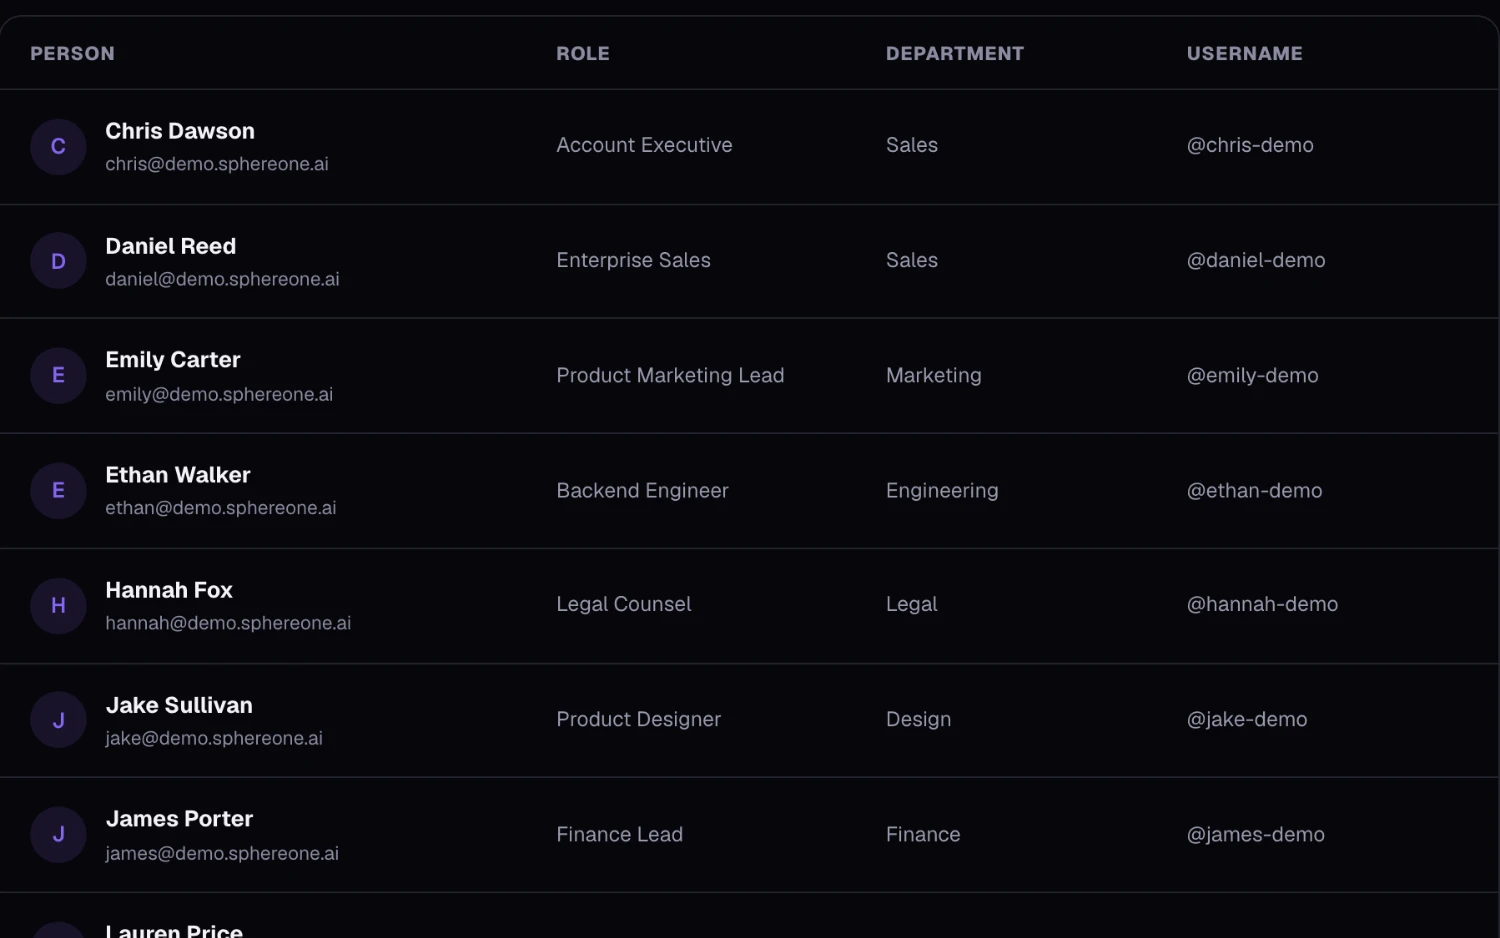Open the Chris Dawson name
This screenshot has height=938, width=1500.
[180, 131]
